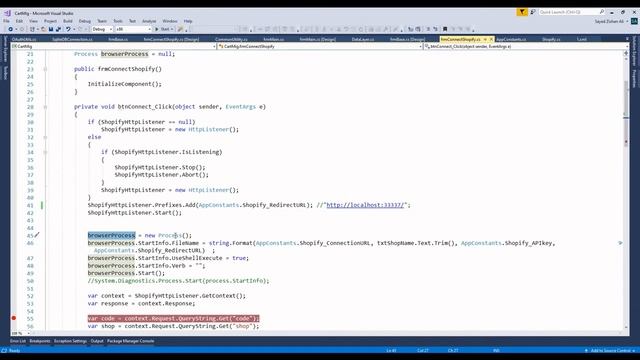
Task: Switch to the AppConstants.cs tab
Action: (x=511, y=39)
